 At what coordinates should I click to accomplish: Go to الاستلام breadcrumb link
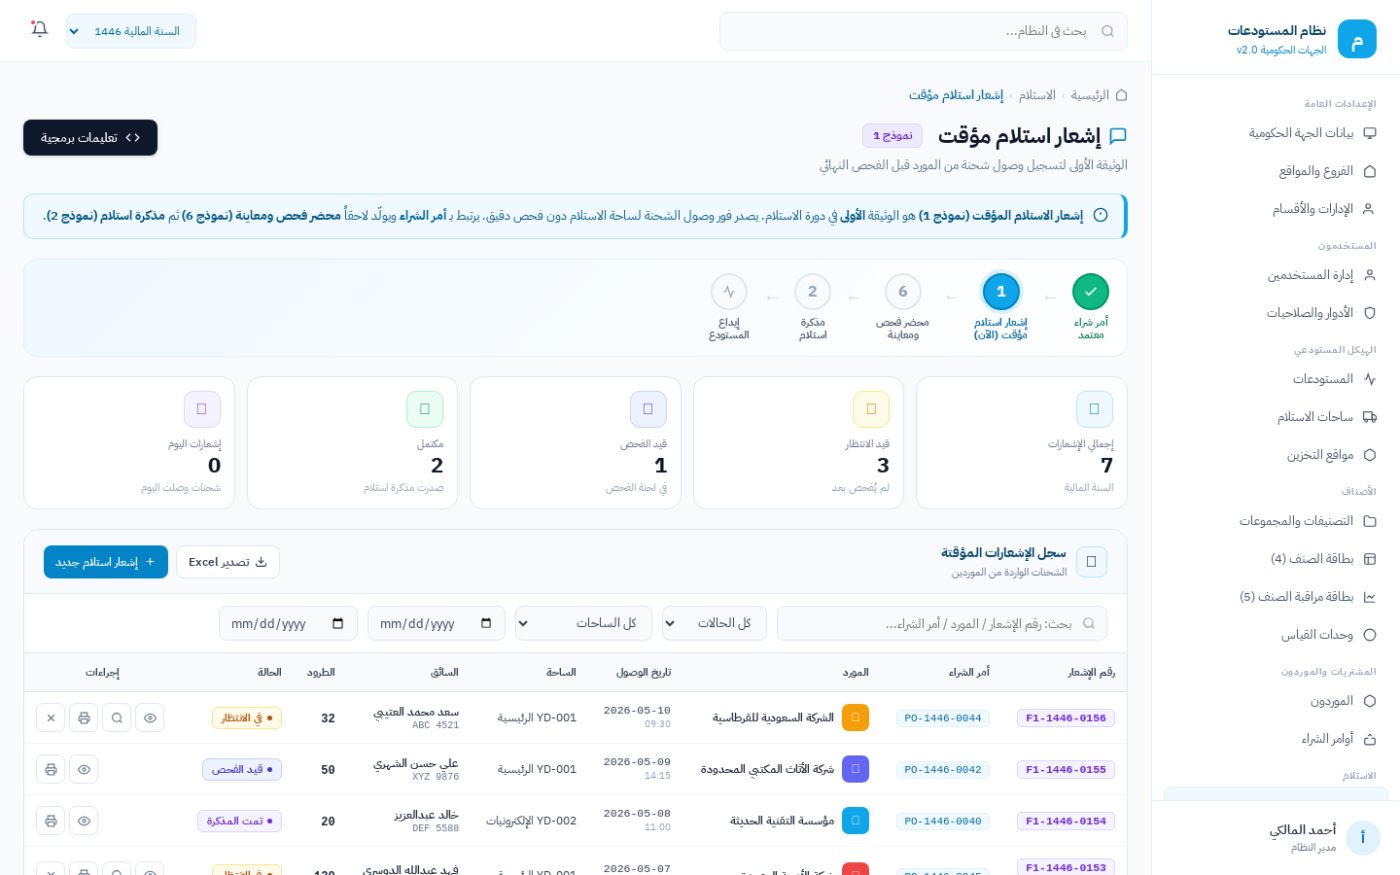click(1037, 95)
